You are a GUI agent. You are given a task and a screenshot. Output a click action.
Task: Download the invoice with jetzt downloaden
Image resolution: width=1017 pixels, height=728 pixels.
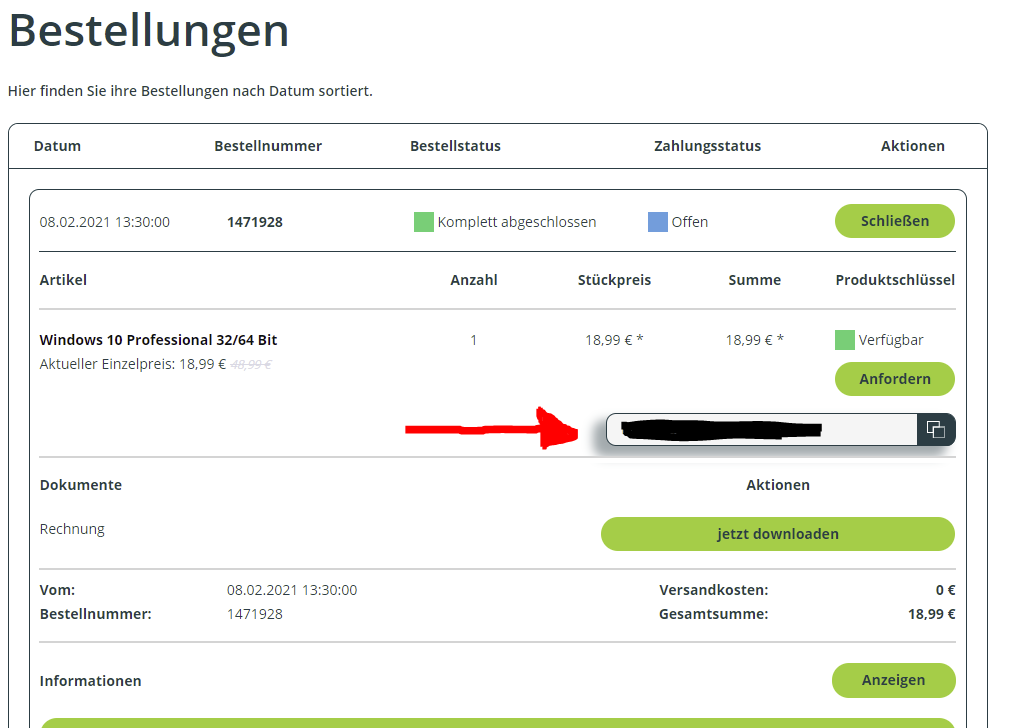pyautogui.click(x=778, y=534)
